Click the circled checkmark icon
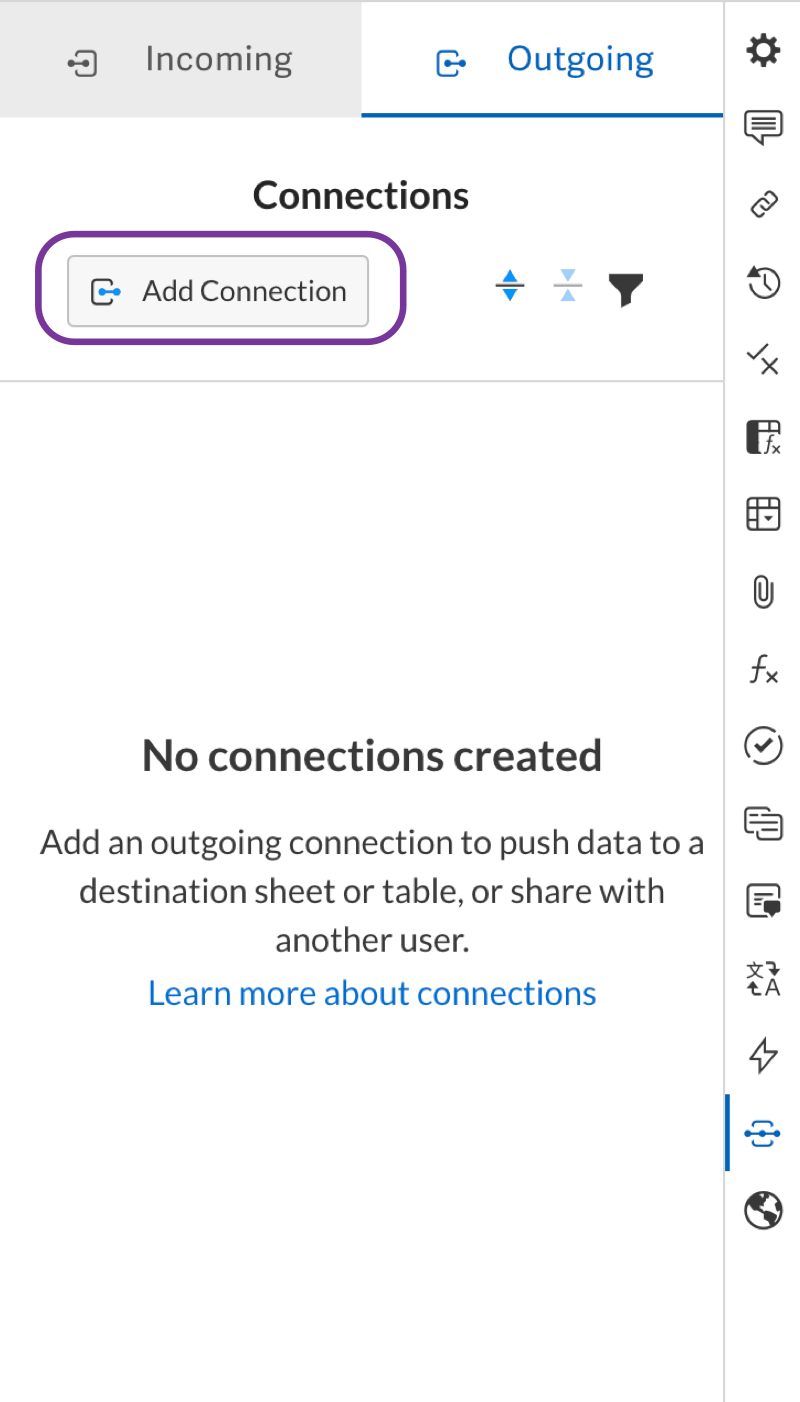The height and width of the screenshot is (1402, 800). pos(763,746)
